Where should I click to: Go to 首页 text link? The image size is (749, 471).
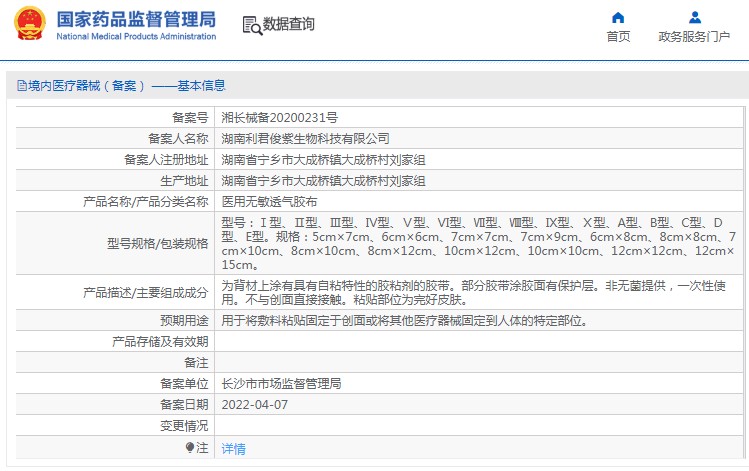pos(618,37)
